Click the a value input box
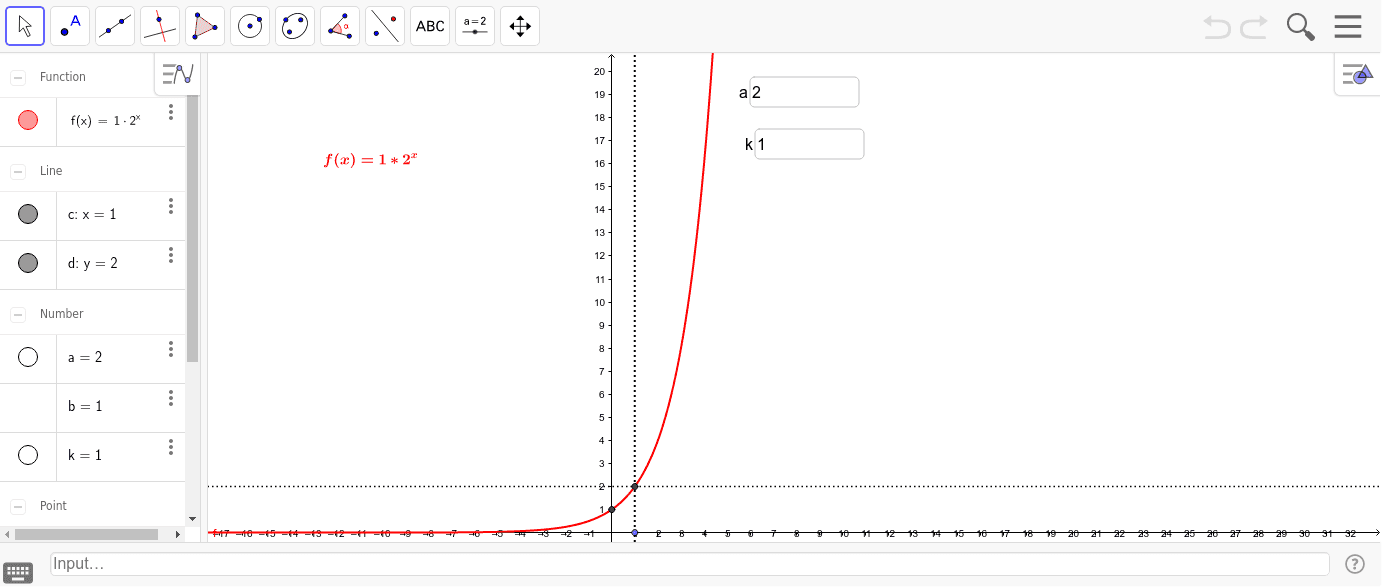Viewport: 1382px width, 587px height. click(804, 92)
